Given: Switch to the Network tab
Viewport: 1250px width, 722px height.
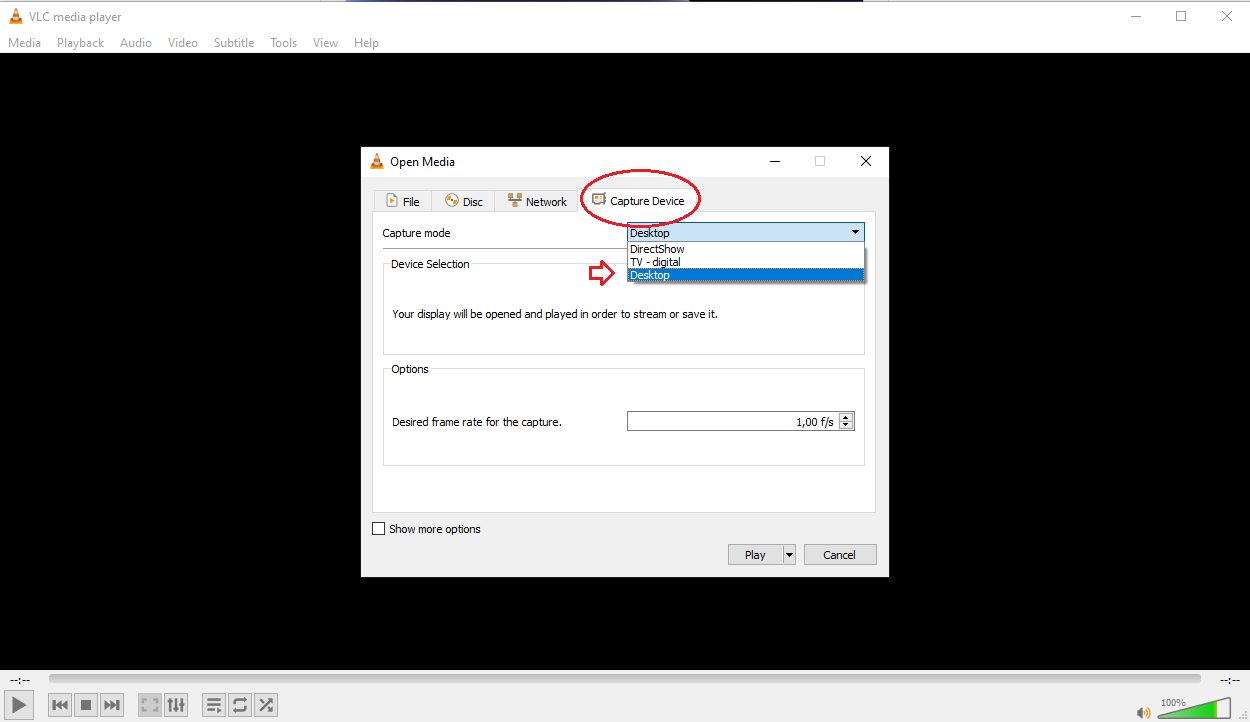Looking at the screenshot, I should pyautogui.click(x=537, y=201).
